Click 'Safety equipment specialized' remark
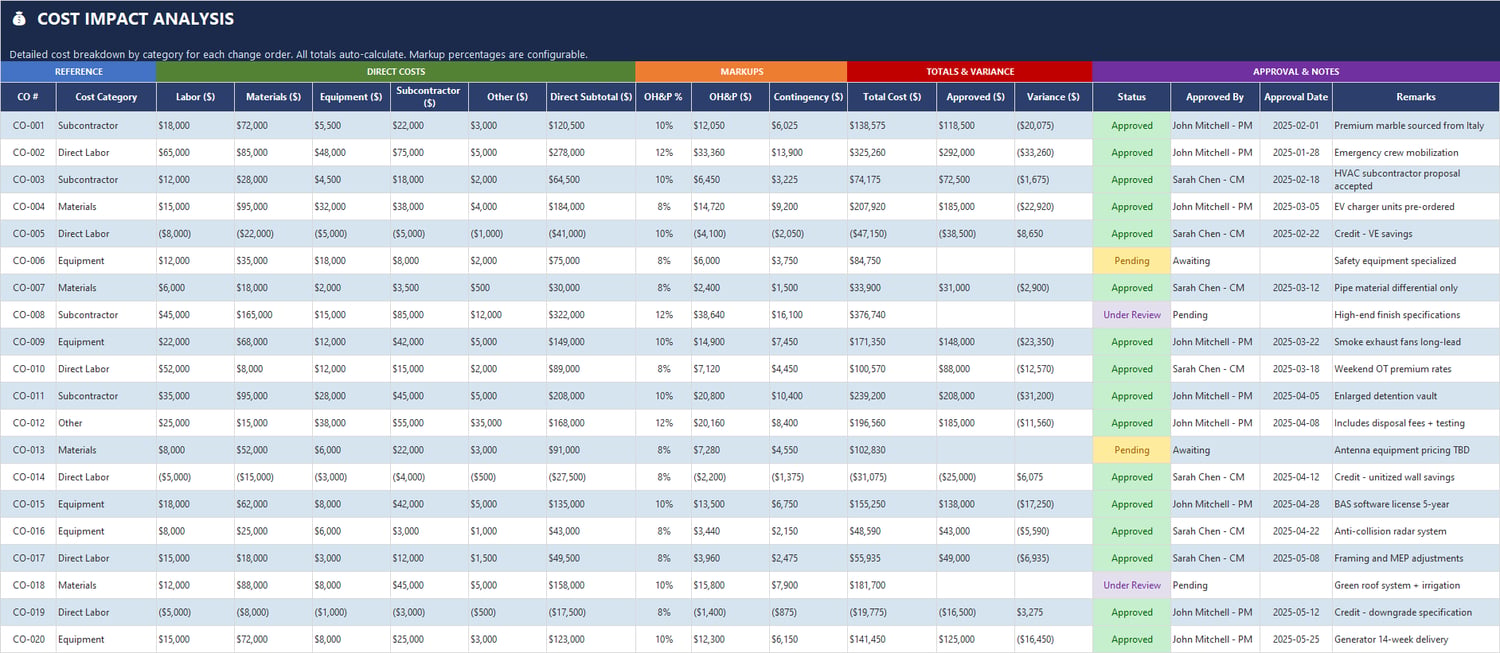Screen dimensions: 1500x653 (1416, 261)
